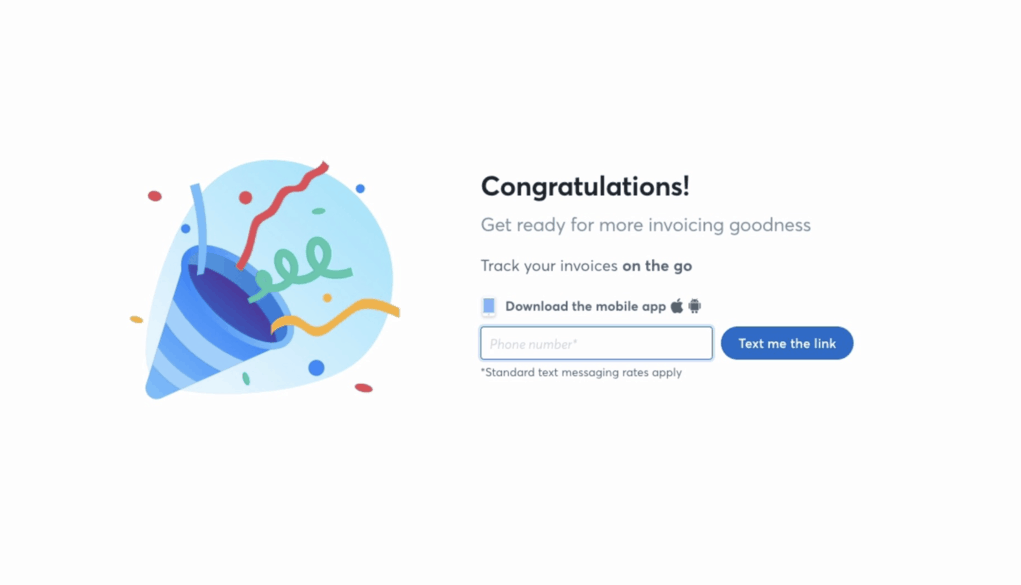The height and width of the screenshot is (585, 1021).
Task: Click the Get ready for more invoicing text
Action: coord(646,225)
